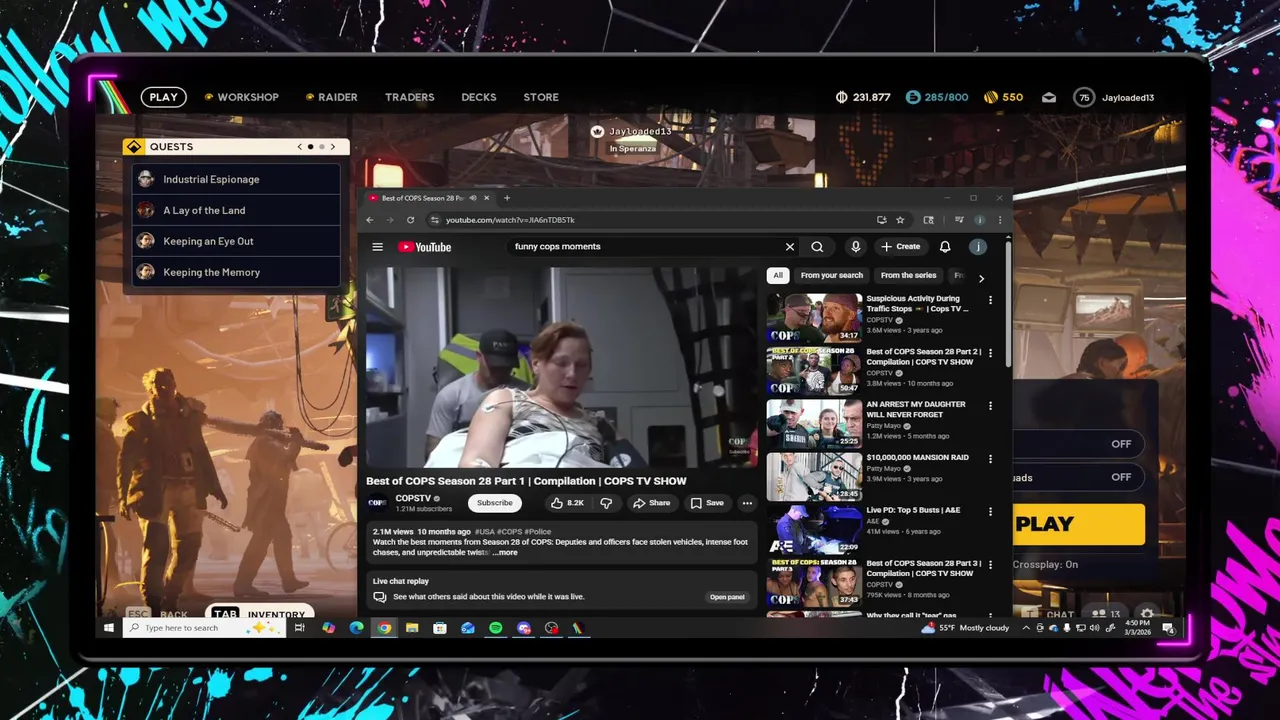This screenshot has height=720, width=1280.
Task: Open the STORE tab
Action: (x=541, y=97)
